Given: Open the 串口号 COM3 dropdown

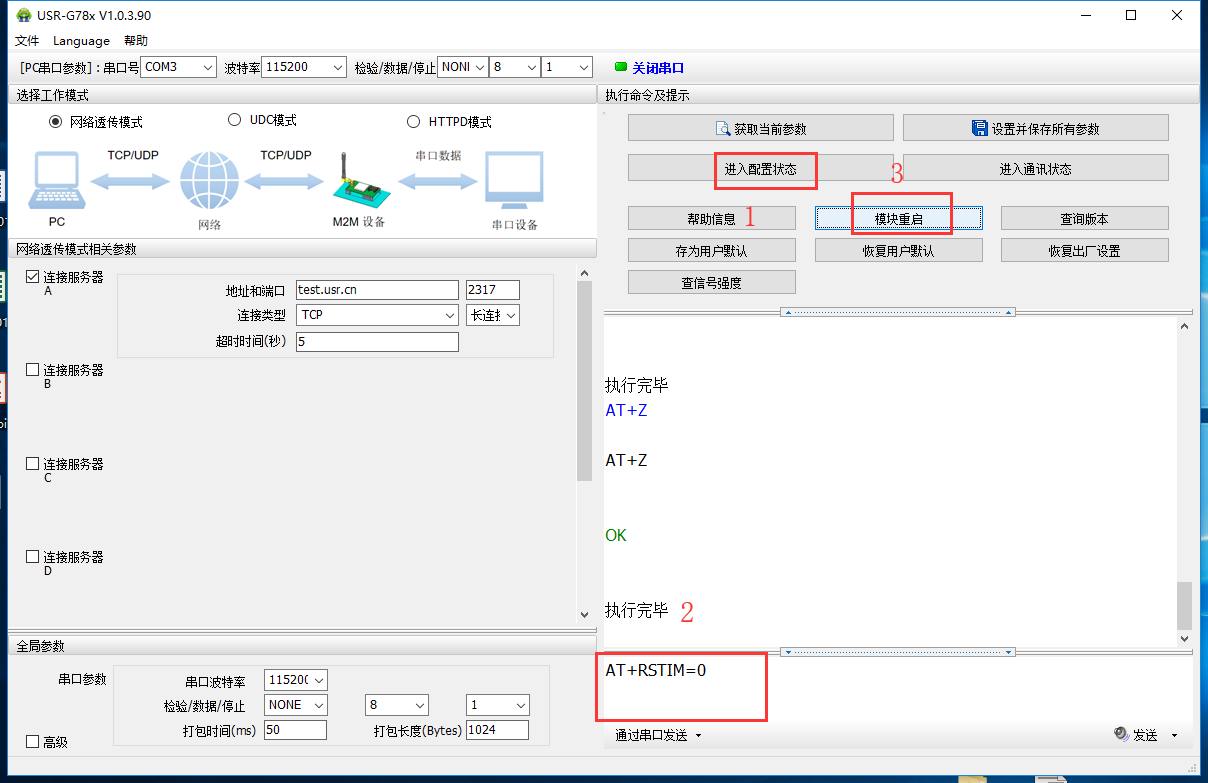Looking at the screenshot, I should pyautogui.click(x=179, y=67).
